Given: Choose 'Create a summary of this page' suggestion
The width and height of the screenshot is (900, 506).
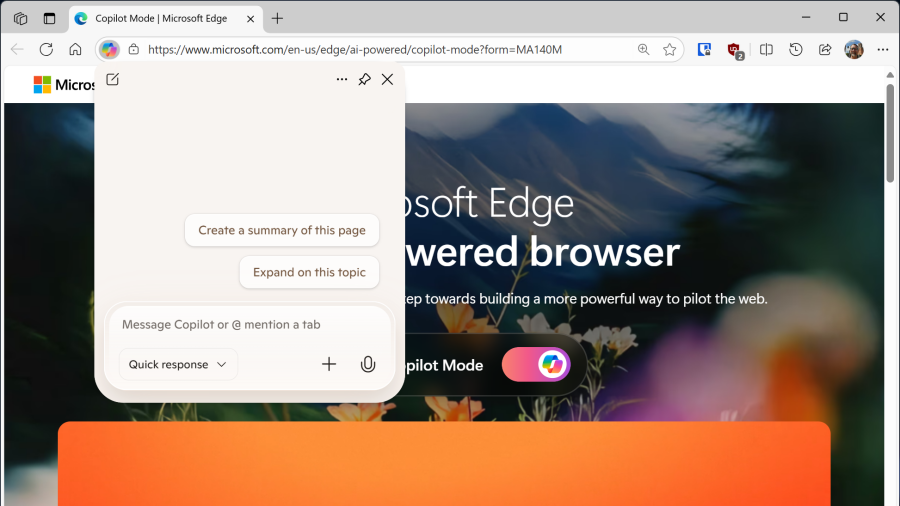Looking at the screenshot, I should 282,230.
